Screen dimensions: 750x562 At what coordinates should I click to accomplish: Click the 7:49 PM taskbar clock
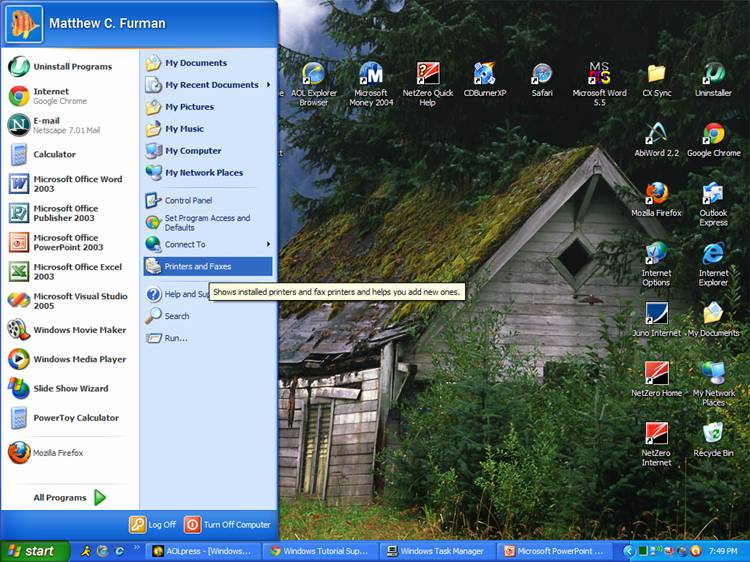coord(723,551)
